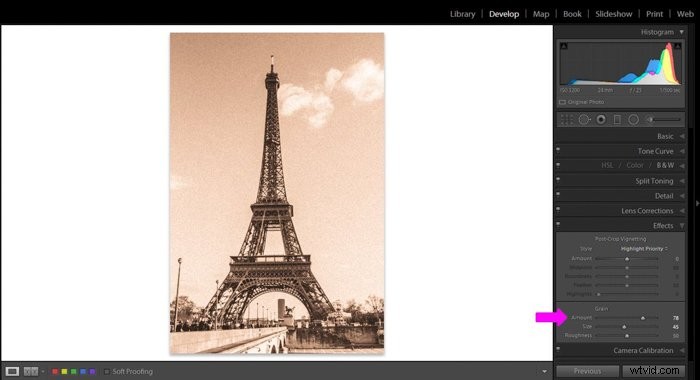Screen dimensions: 700x380
Task: Expand the Split Toning panel
Action: (682, 181)
